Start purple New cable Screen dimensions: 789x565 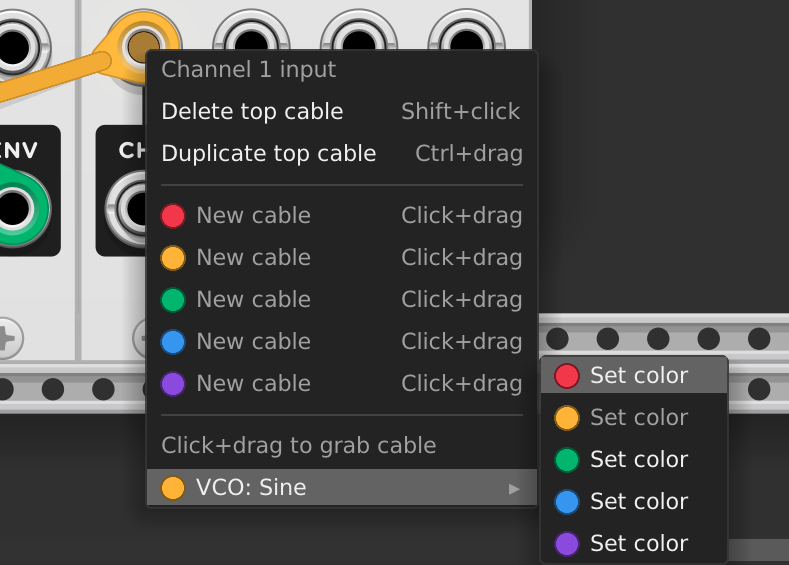(x=342, y=383)
